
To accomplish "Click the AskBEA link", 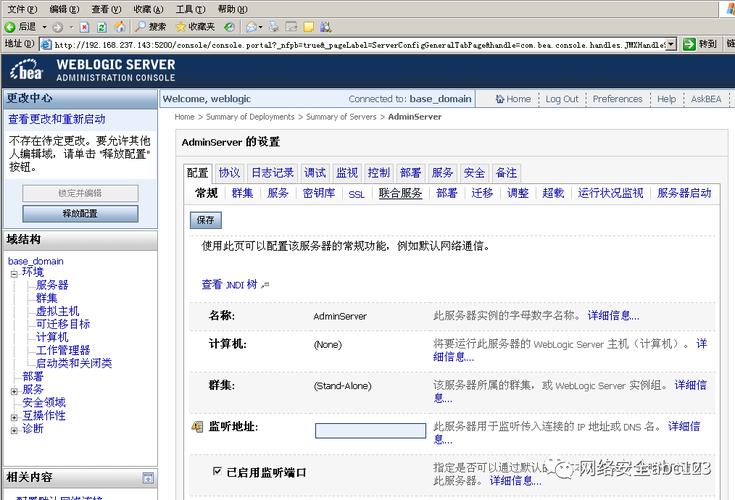I will pos(706,99).
